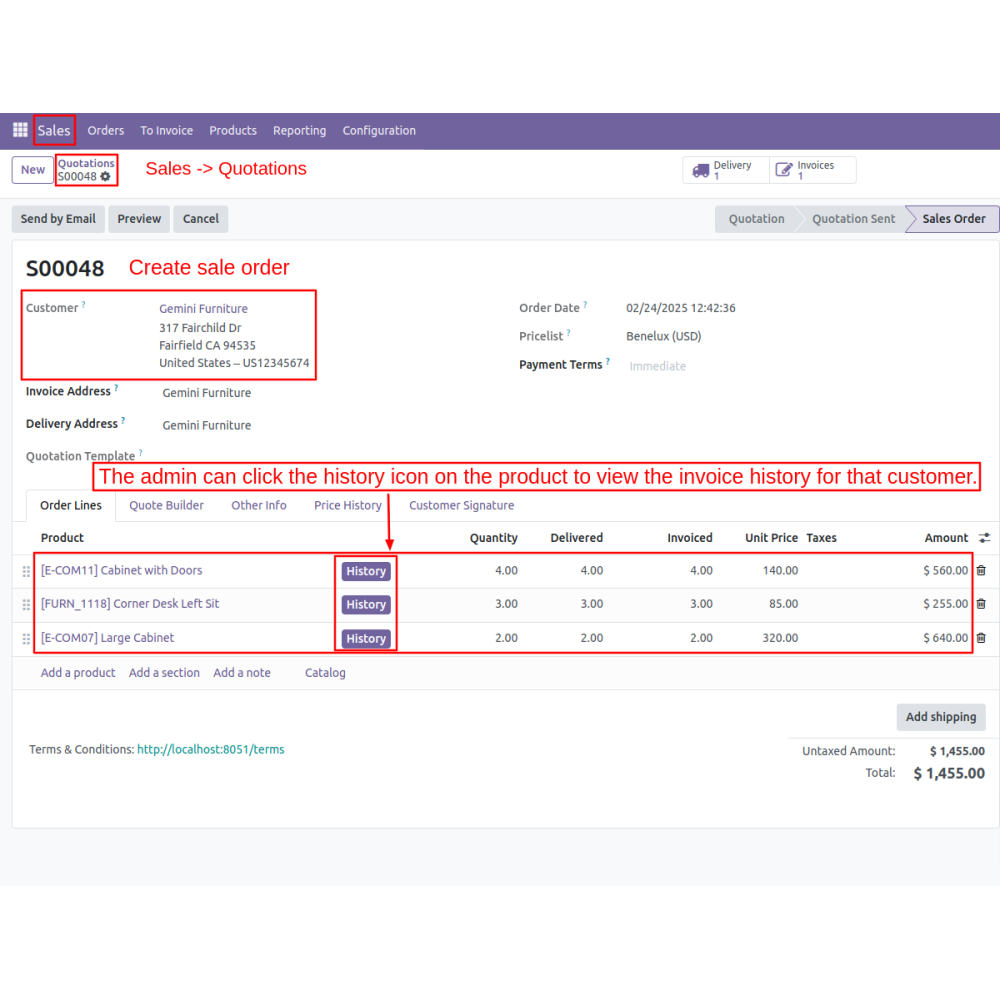1000x1000 pixels.
Task: Open the Invoice Address Gemini Furniture field
Action: tap(207, 393)
